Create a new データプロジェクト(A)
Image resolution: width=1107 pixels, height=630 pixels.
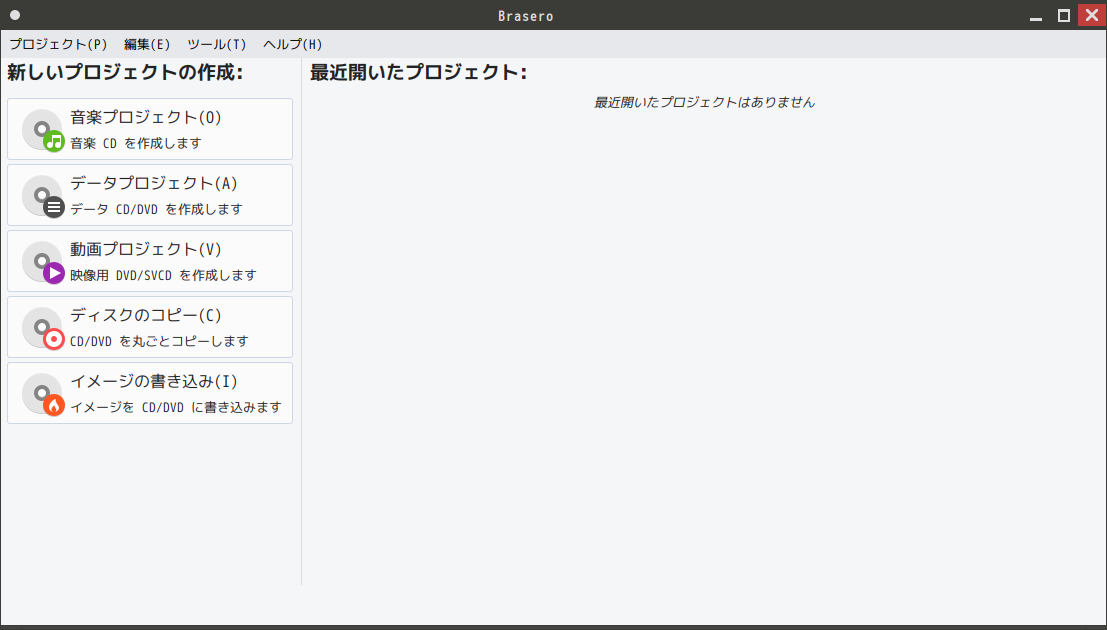click(150, 195)
